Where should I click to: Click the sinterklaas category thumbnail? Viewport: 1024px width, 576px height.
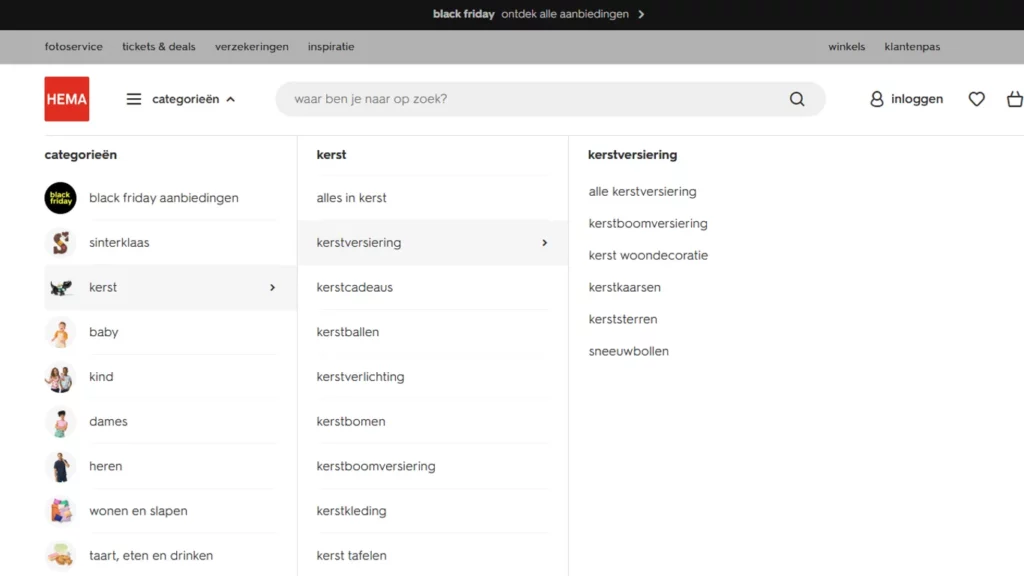[60, 242]
